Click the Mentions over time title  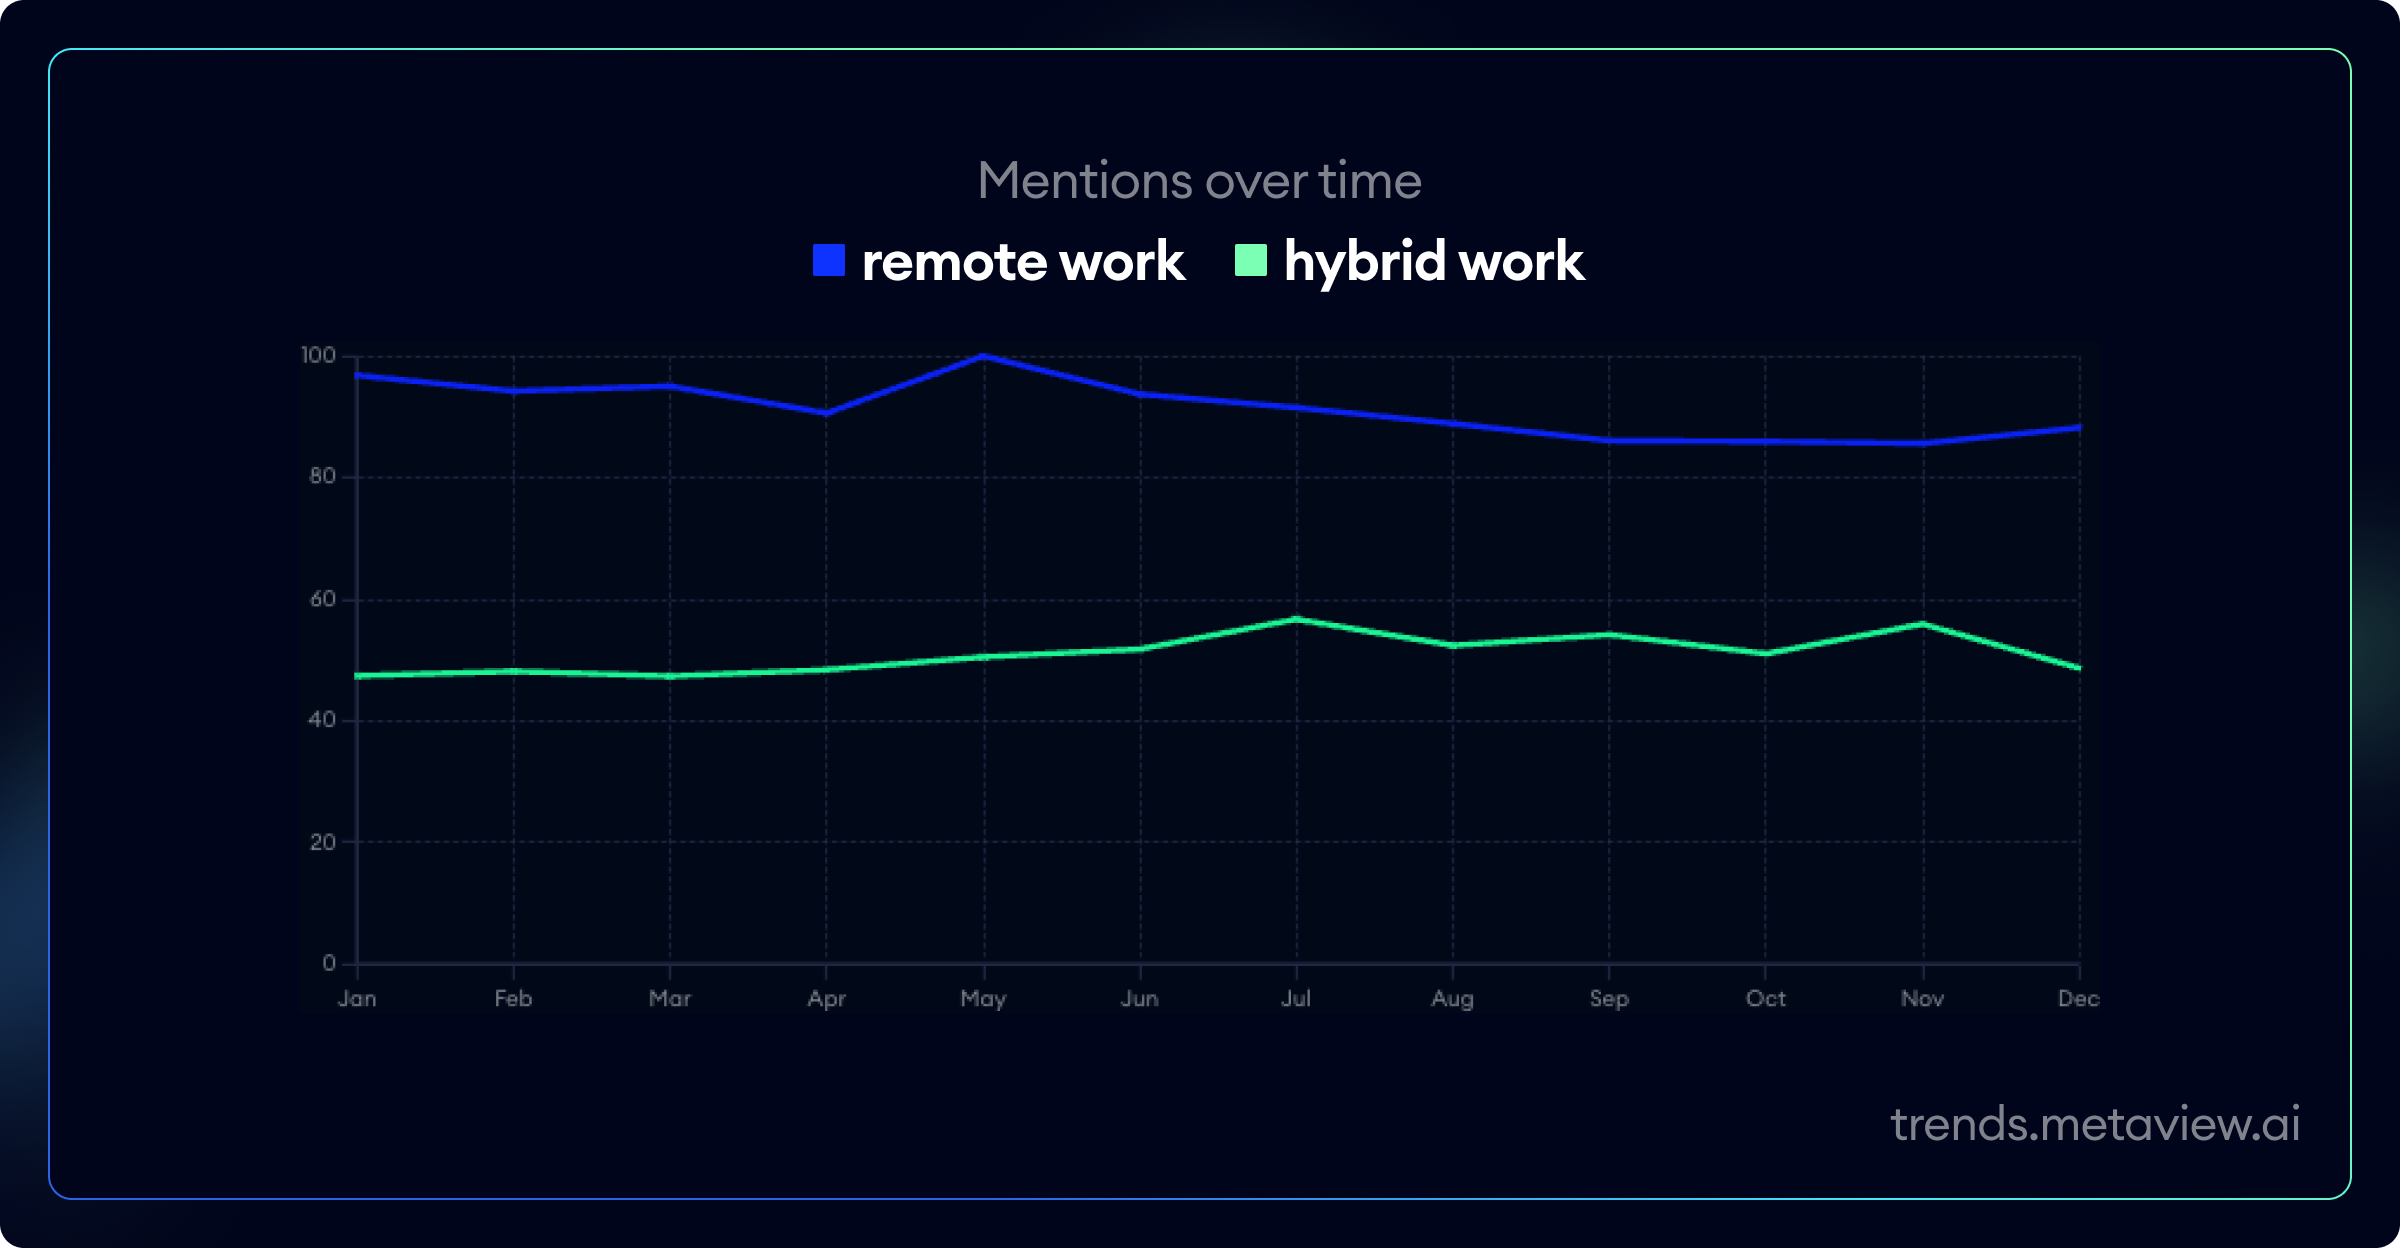(1199, 181)
